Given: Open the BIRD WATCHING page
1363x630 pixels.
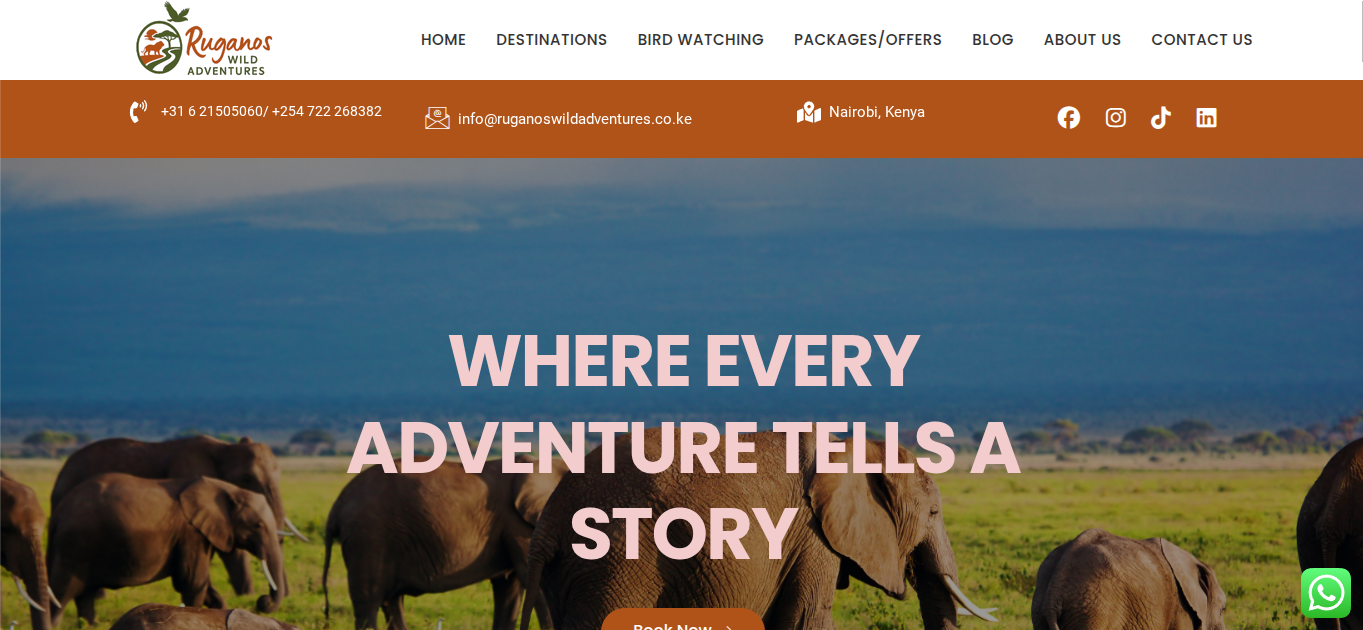Looking at the screenshot, I should (700, 40).
